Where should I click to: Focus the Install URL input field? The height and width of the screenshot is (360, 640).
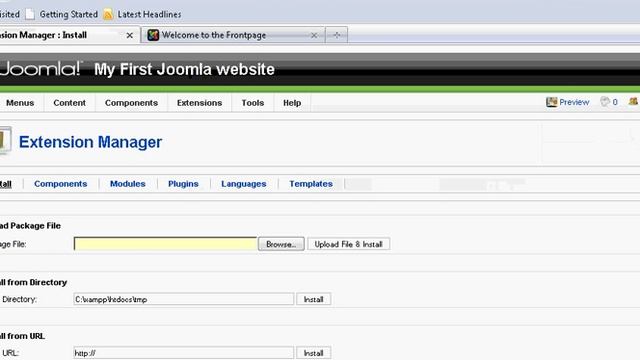pyautogui.click(x=184, y=353)
